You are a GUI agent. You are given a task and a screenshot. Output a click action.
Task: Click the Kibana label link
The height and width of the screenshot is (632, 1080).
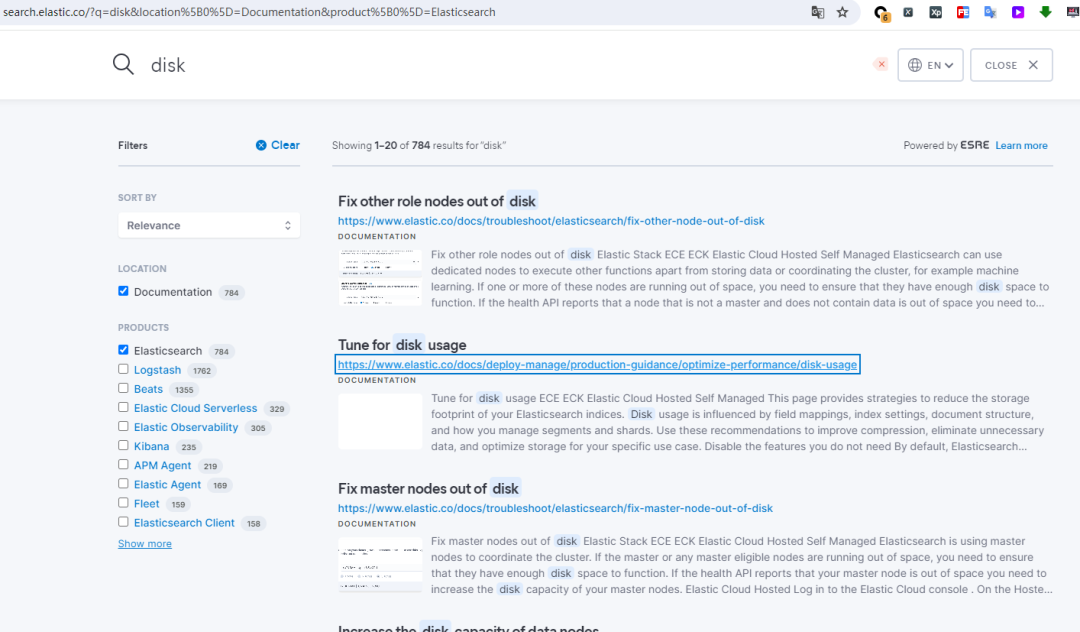152,446
